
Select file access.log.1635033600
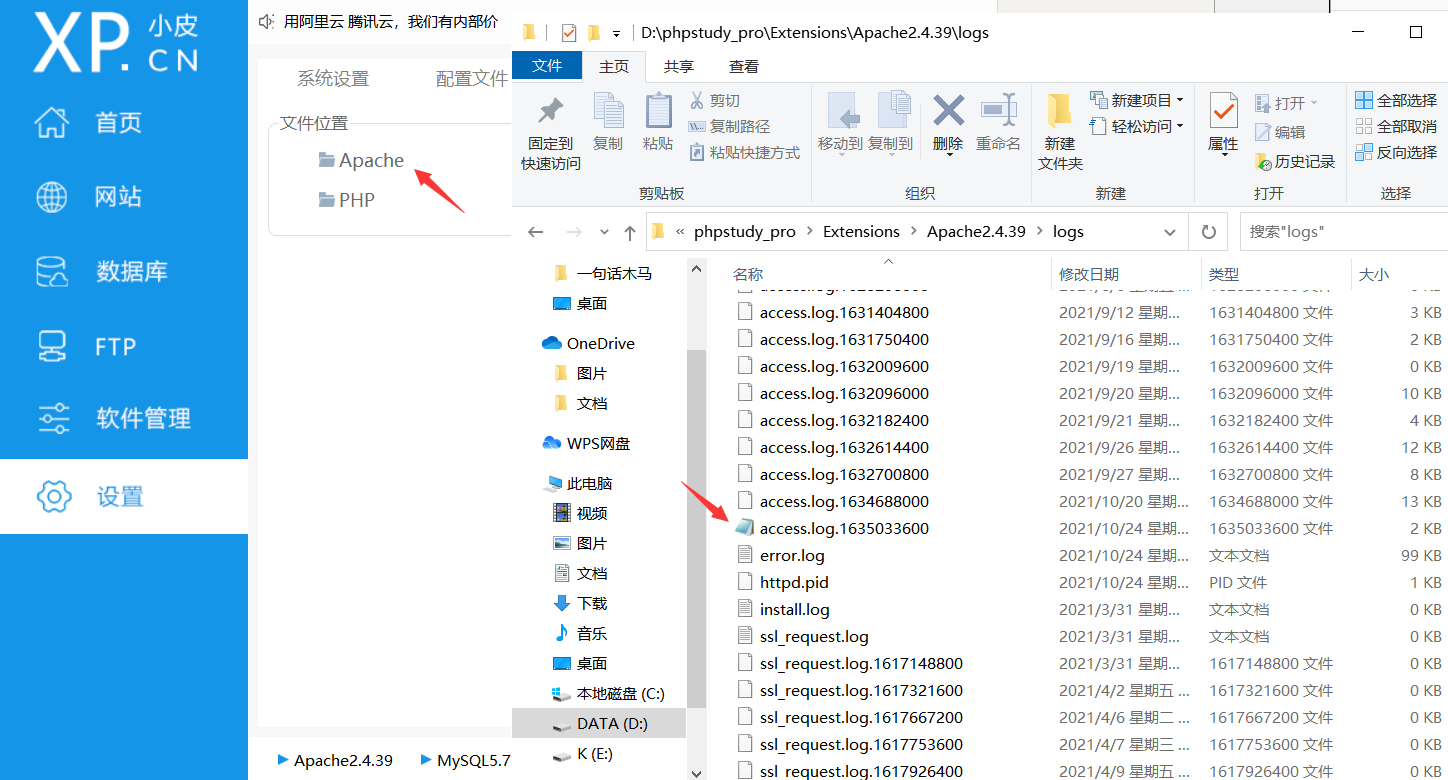click(x=844, y=528)
